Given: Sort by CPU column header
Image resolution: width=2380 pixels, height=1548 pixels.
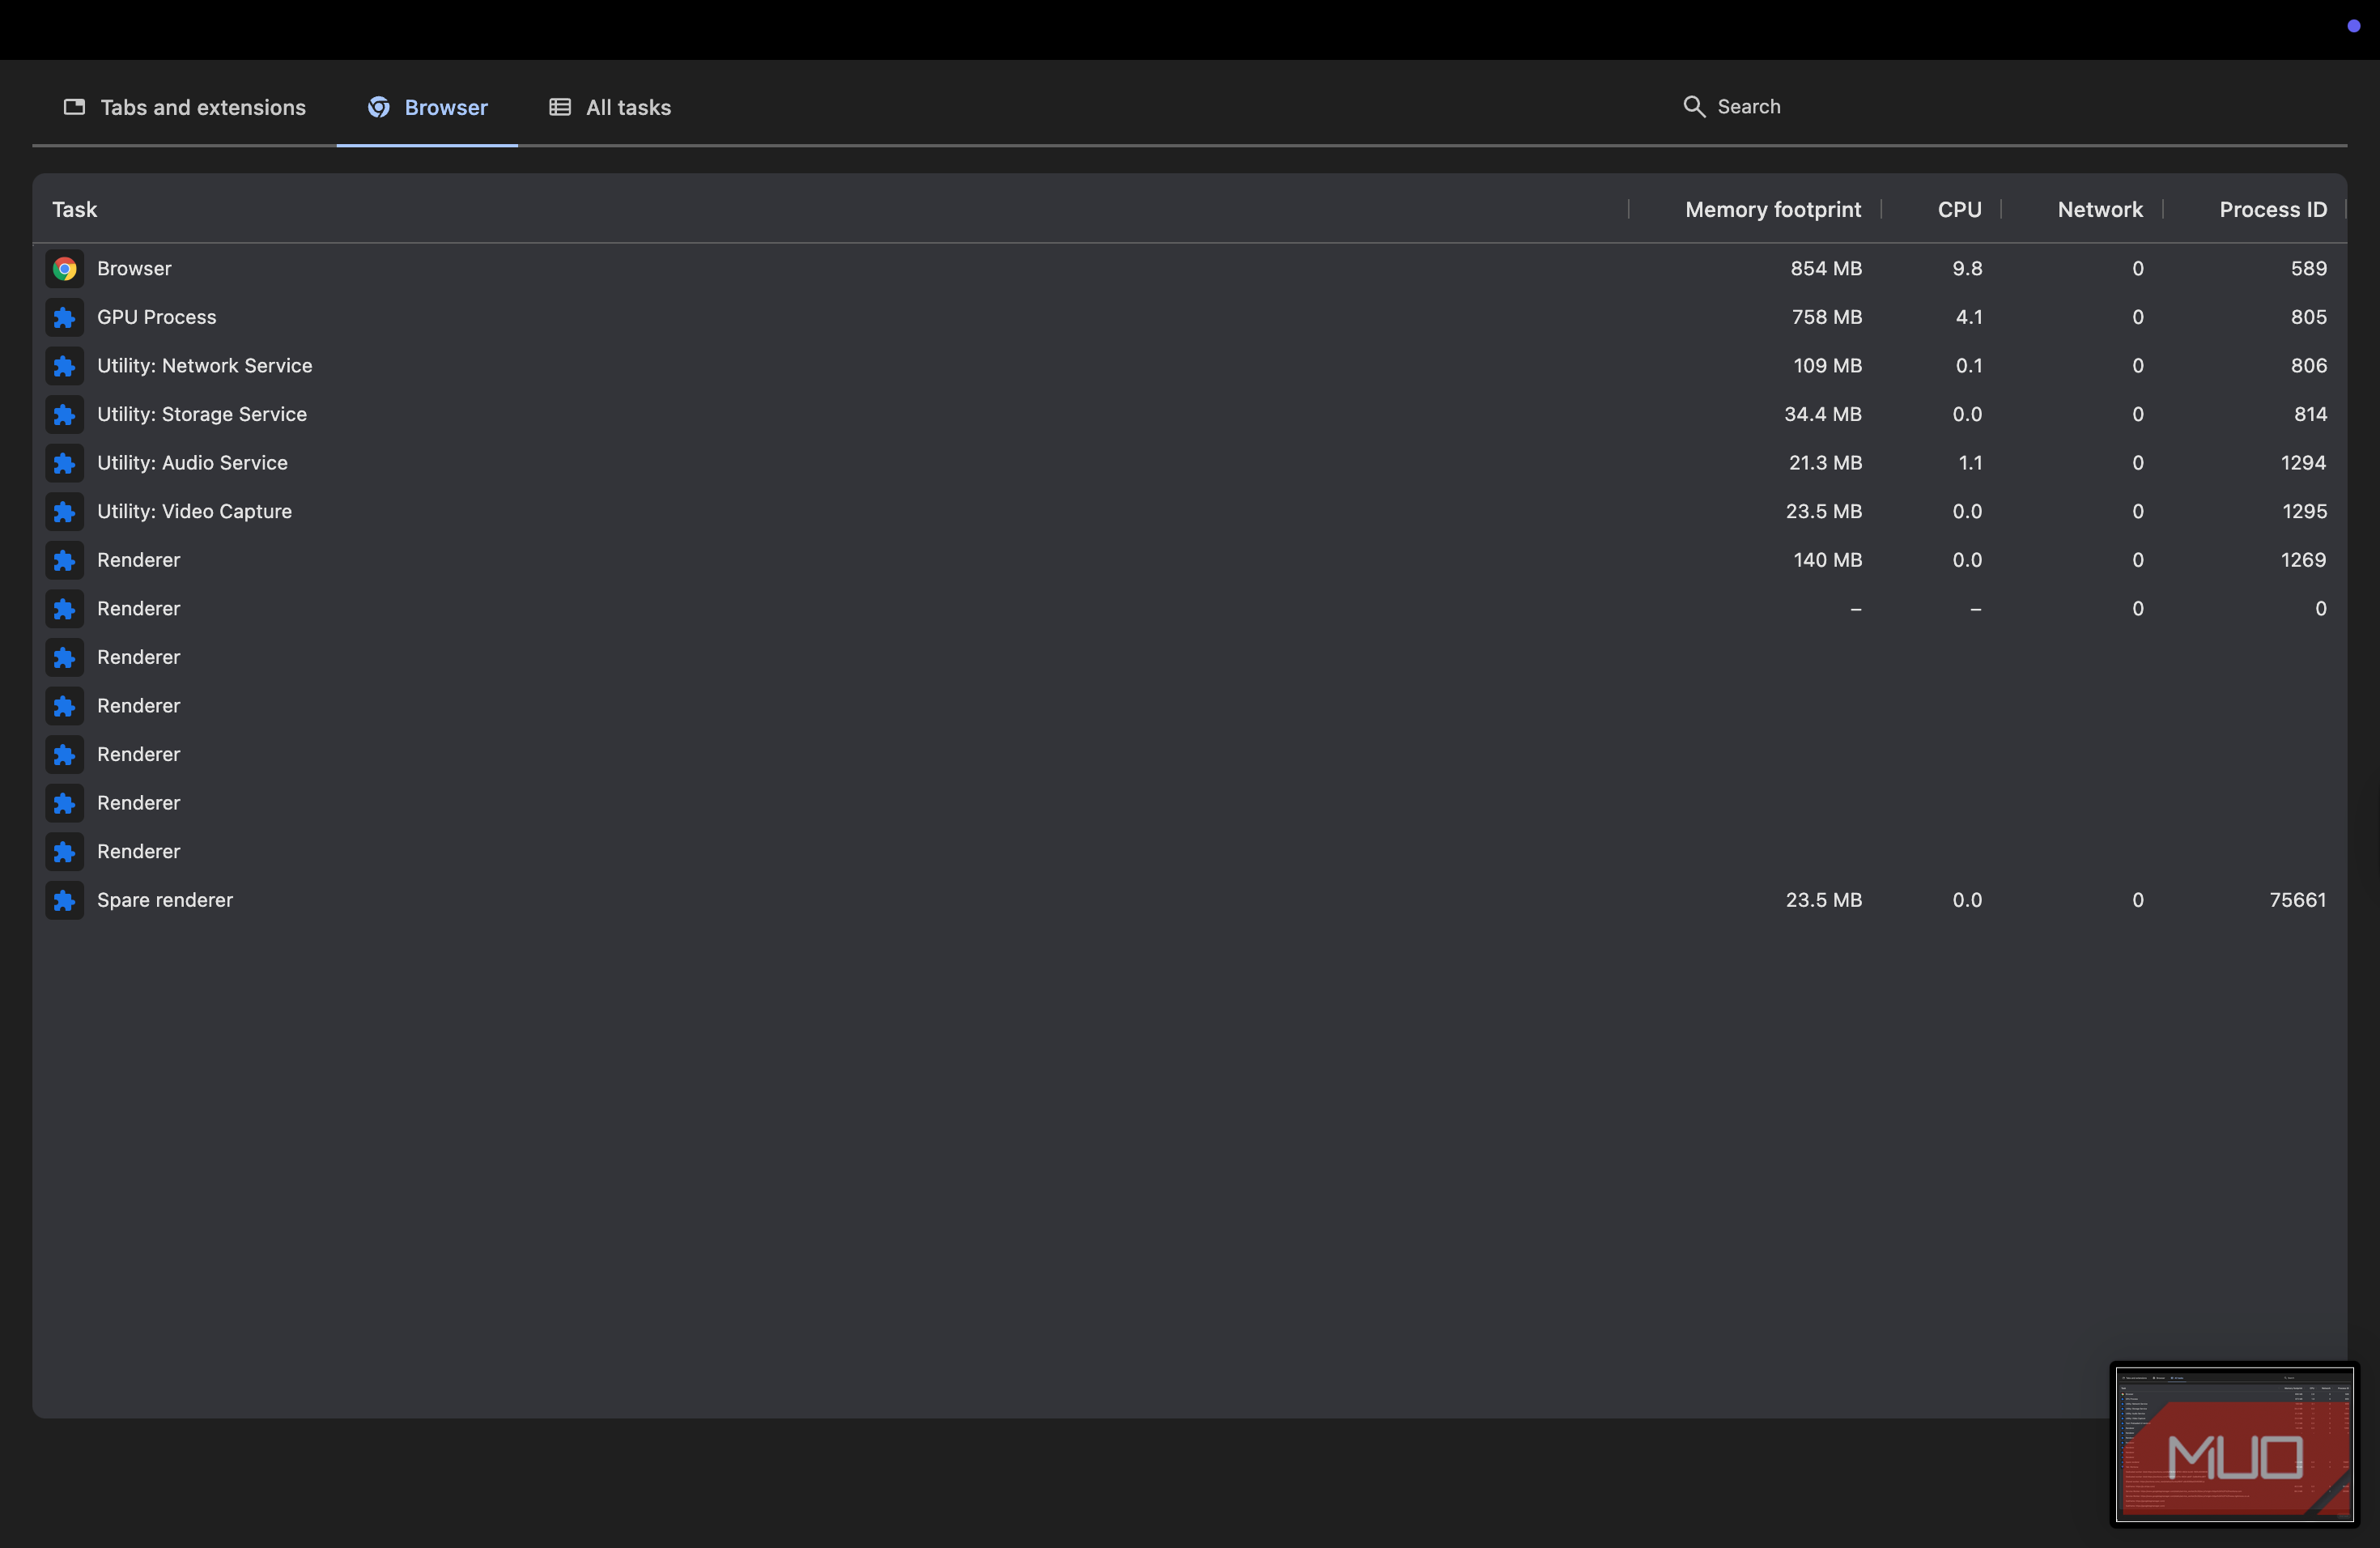Looking at the screenshot, I should [x=1958, y=210].
